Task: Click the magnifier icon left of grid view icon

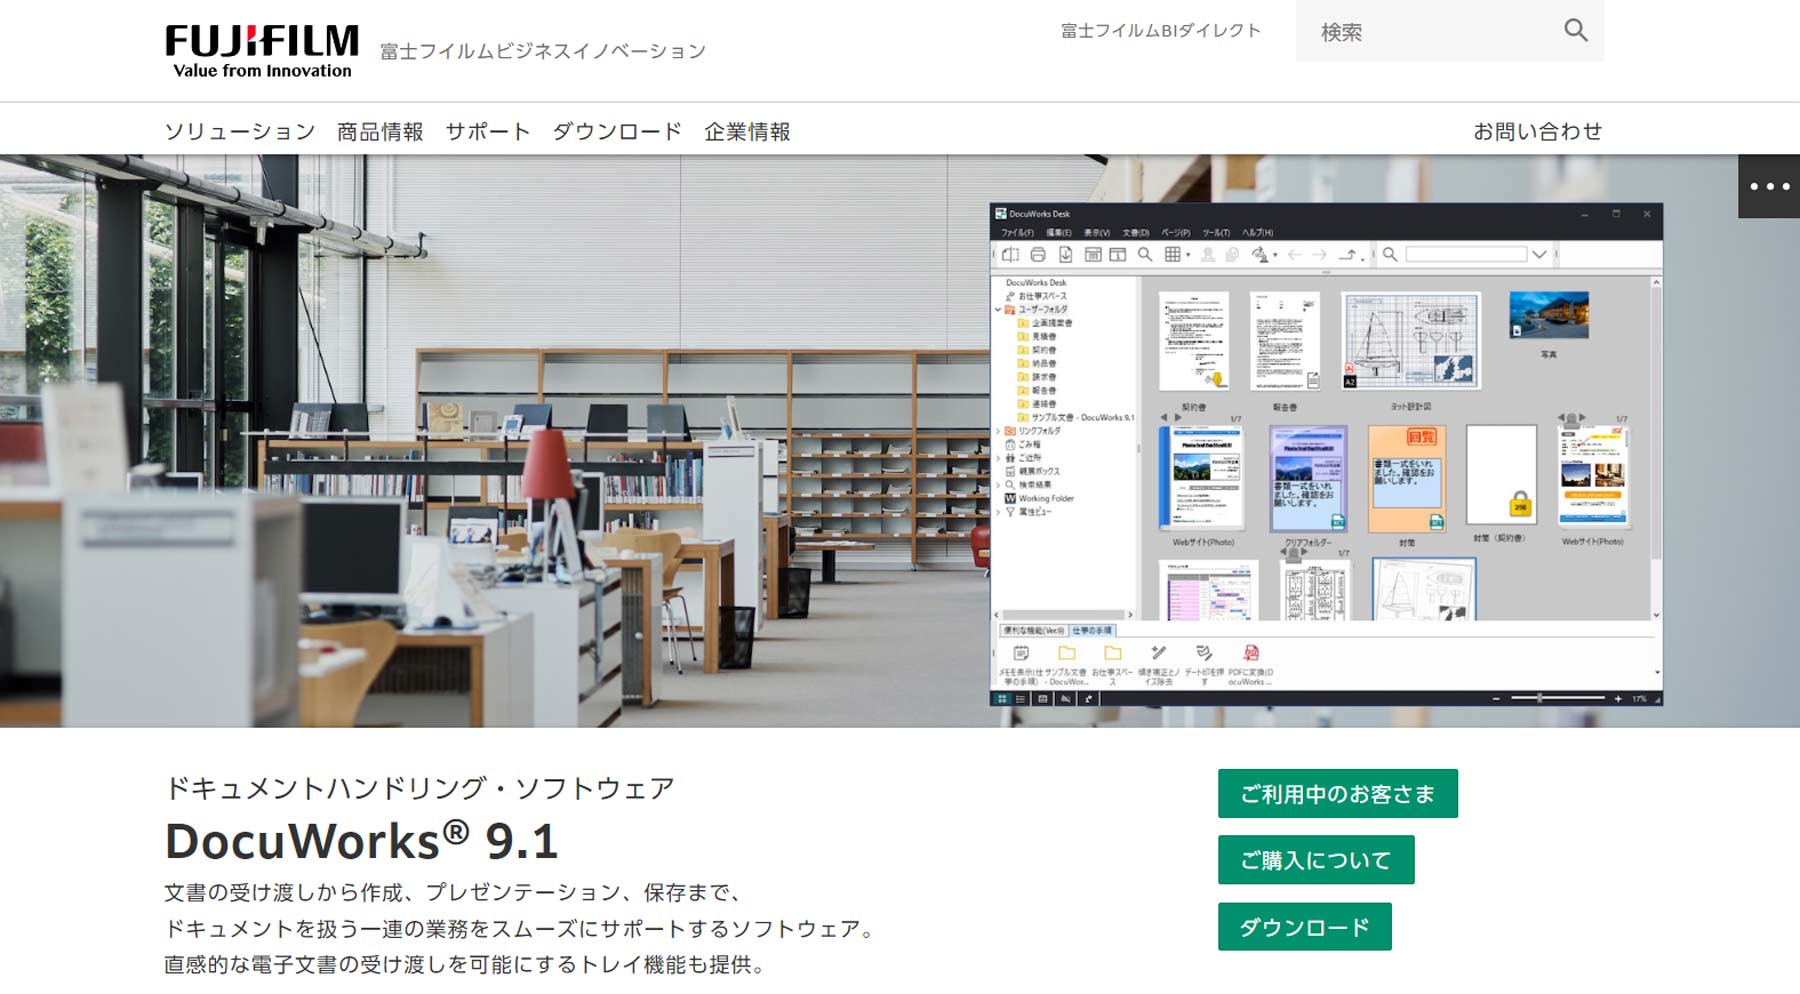Action: click(1145, 255)
